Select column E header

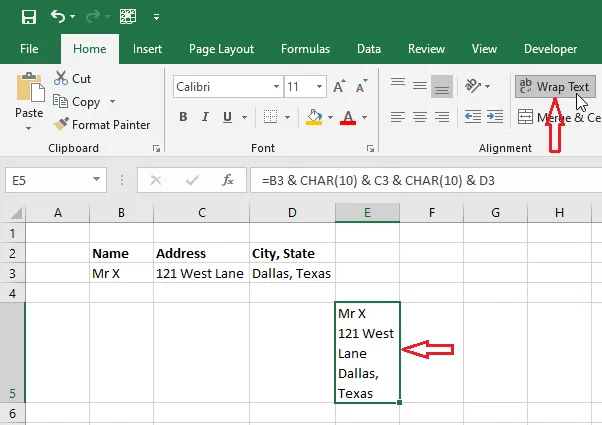pos(367,212)
